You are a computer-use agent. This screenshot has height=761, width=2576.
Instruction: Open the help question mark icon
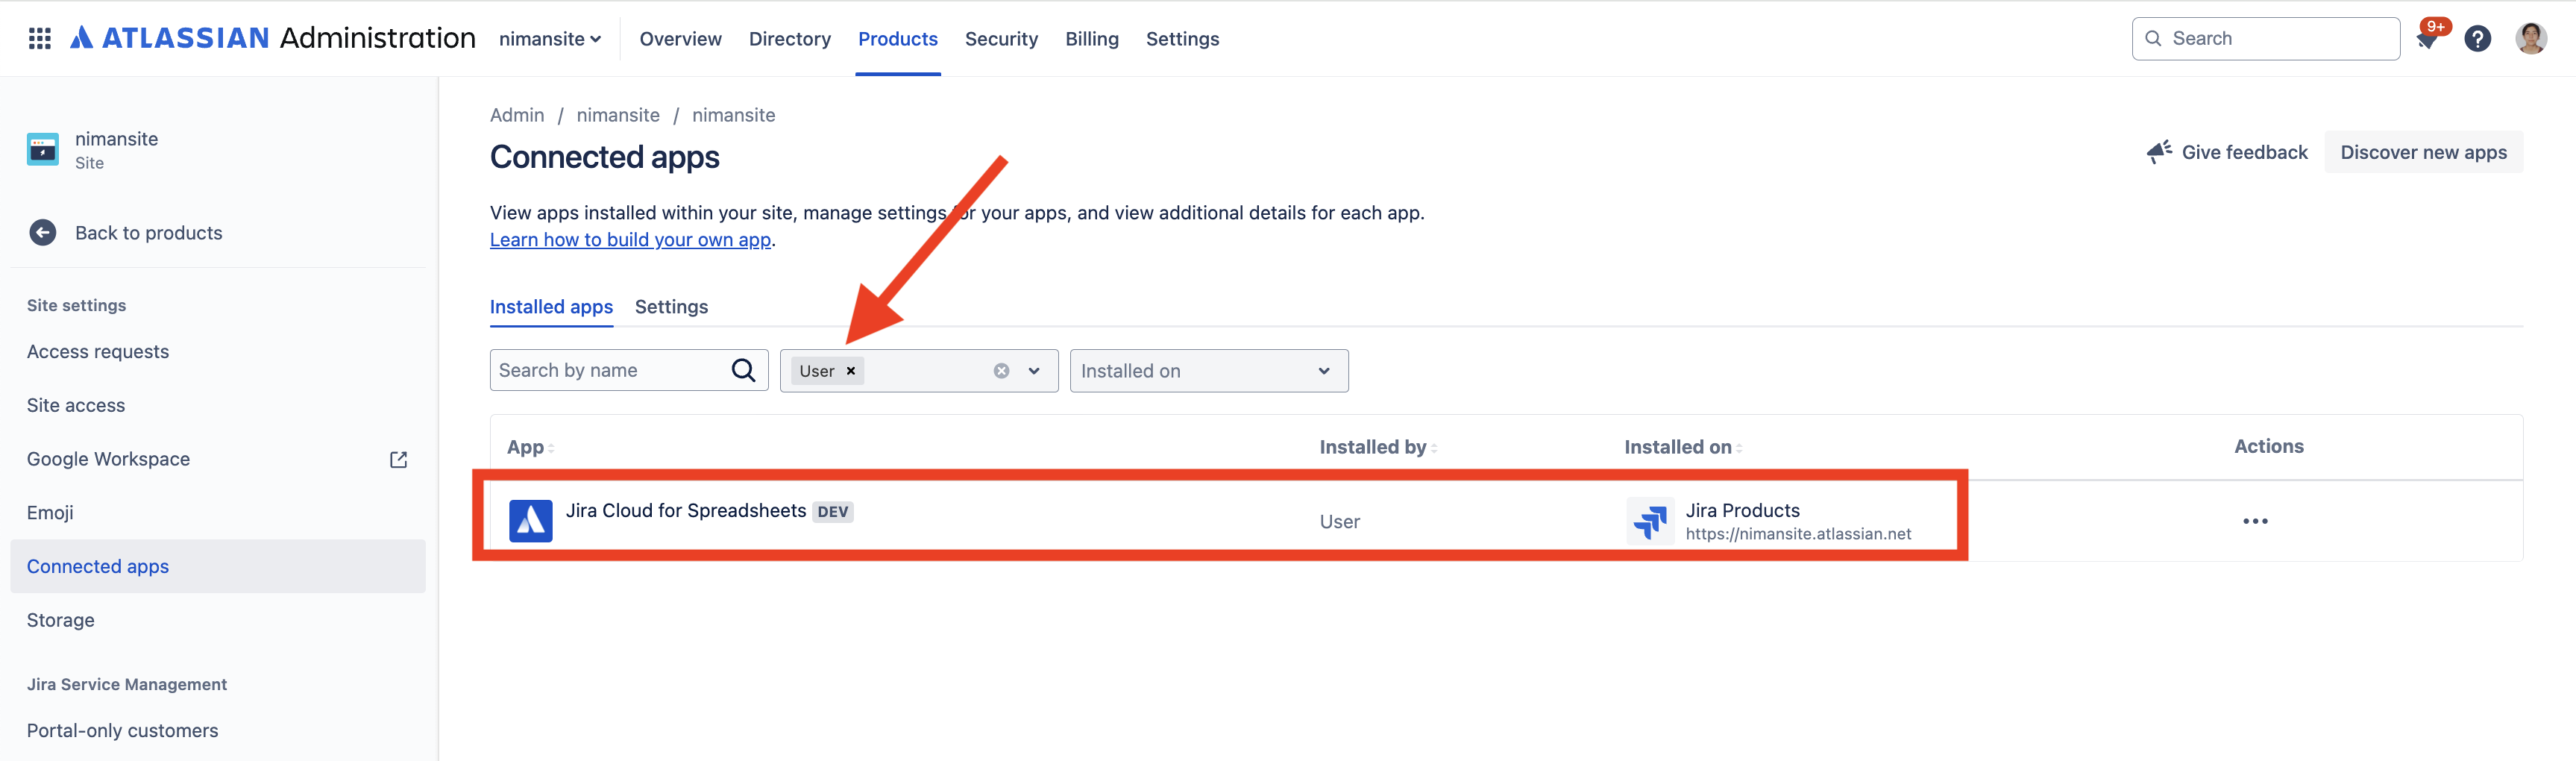(2477, 39)
